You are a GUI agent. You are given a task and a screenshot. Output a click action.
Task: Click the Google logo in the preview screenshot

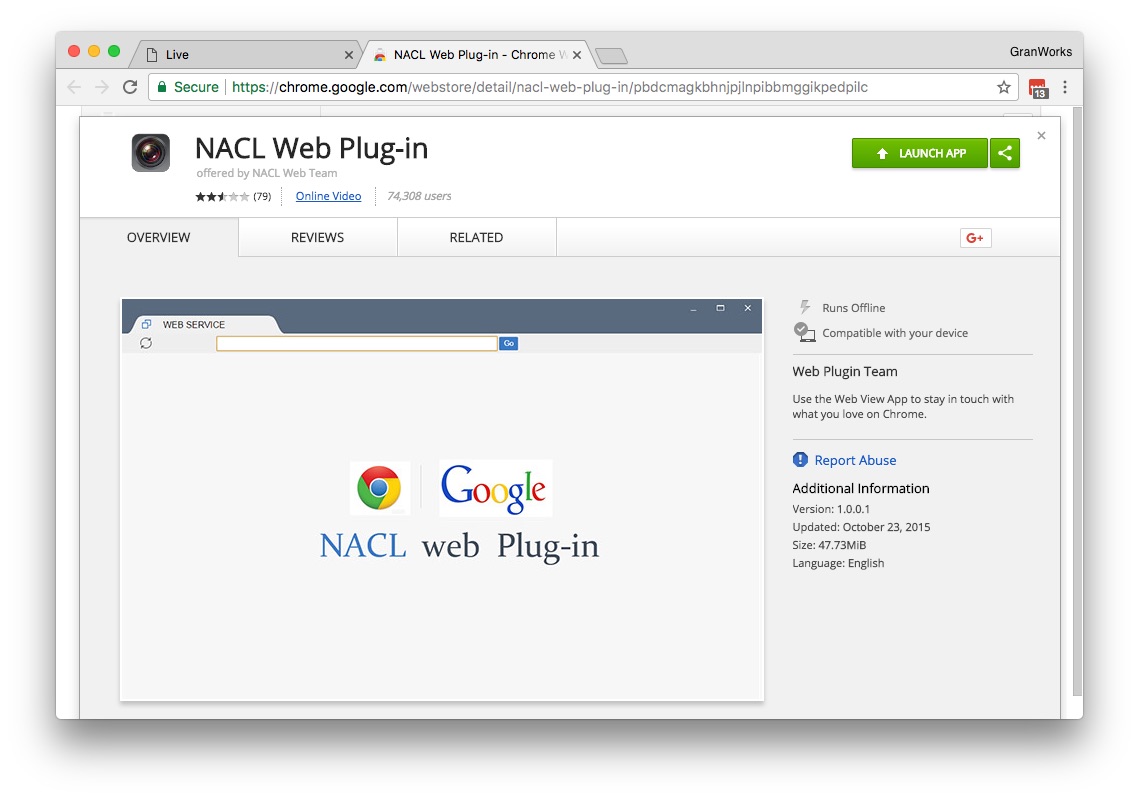(x=495, y=488)
